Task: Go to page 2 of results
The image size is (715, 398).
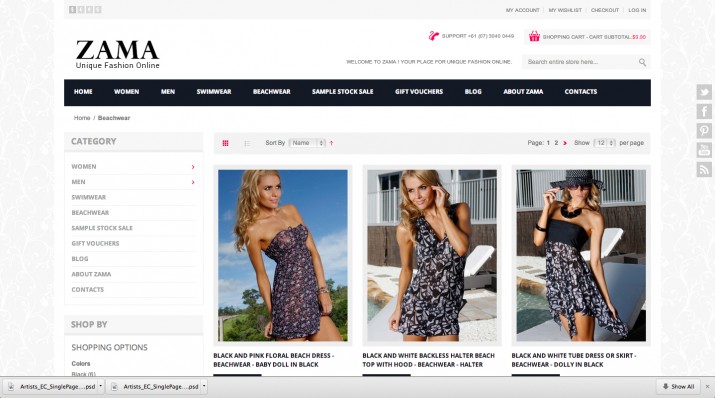Action: pos(556,143)
